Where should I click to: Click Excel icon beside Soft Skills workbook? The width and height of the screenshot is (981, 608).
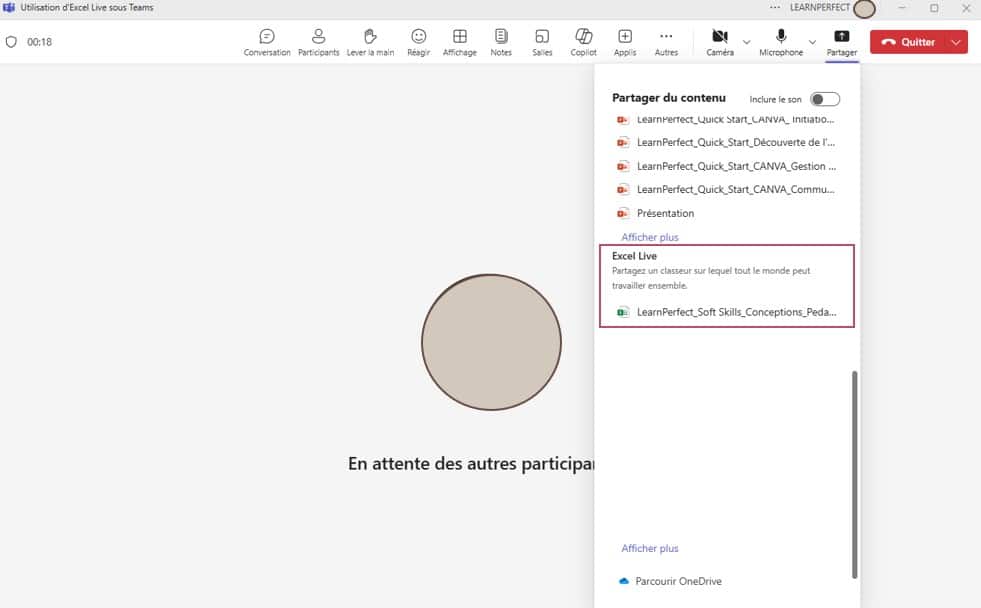click(x=623, y=312)
